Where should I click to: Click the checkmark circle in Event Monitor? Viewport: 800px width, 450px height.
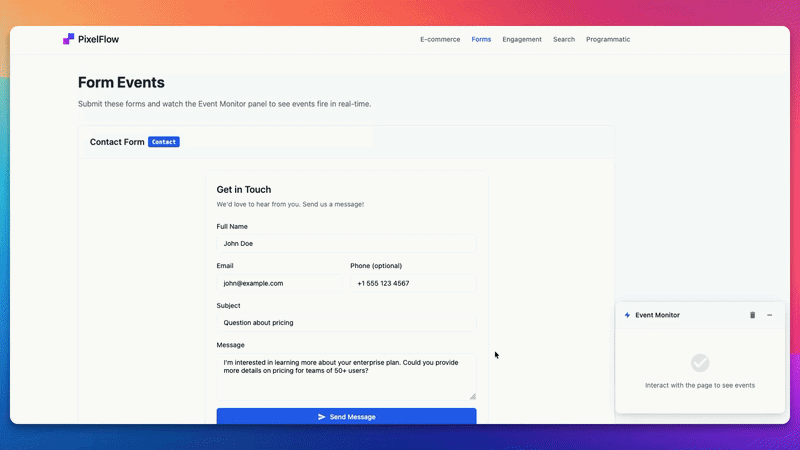pos(700,362)
